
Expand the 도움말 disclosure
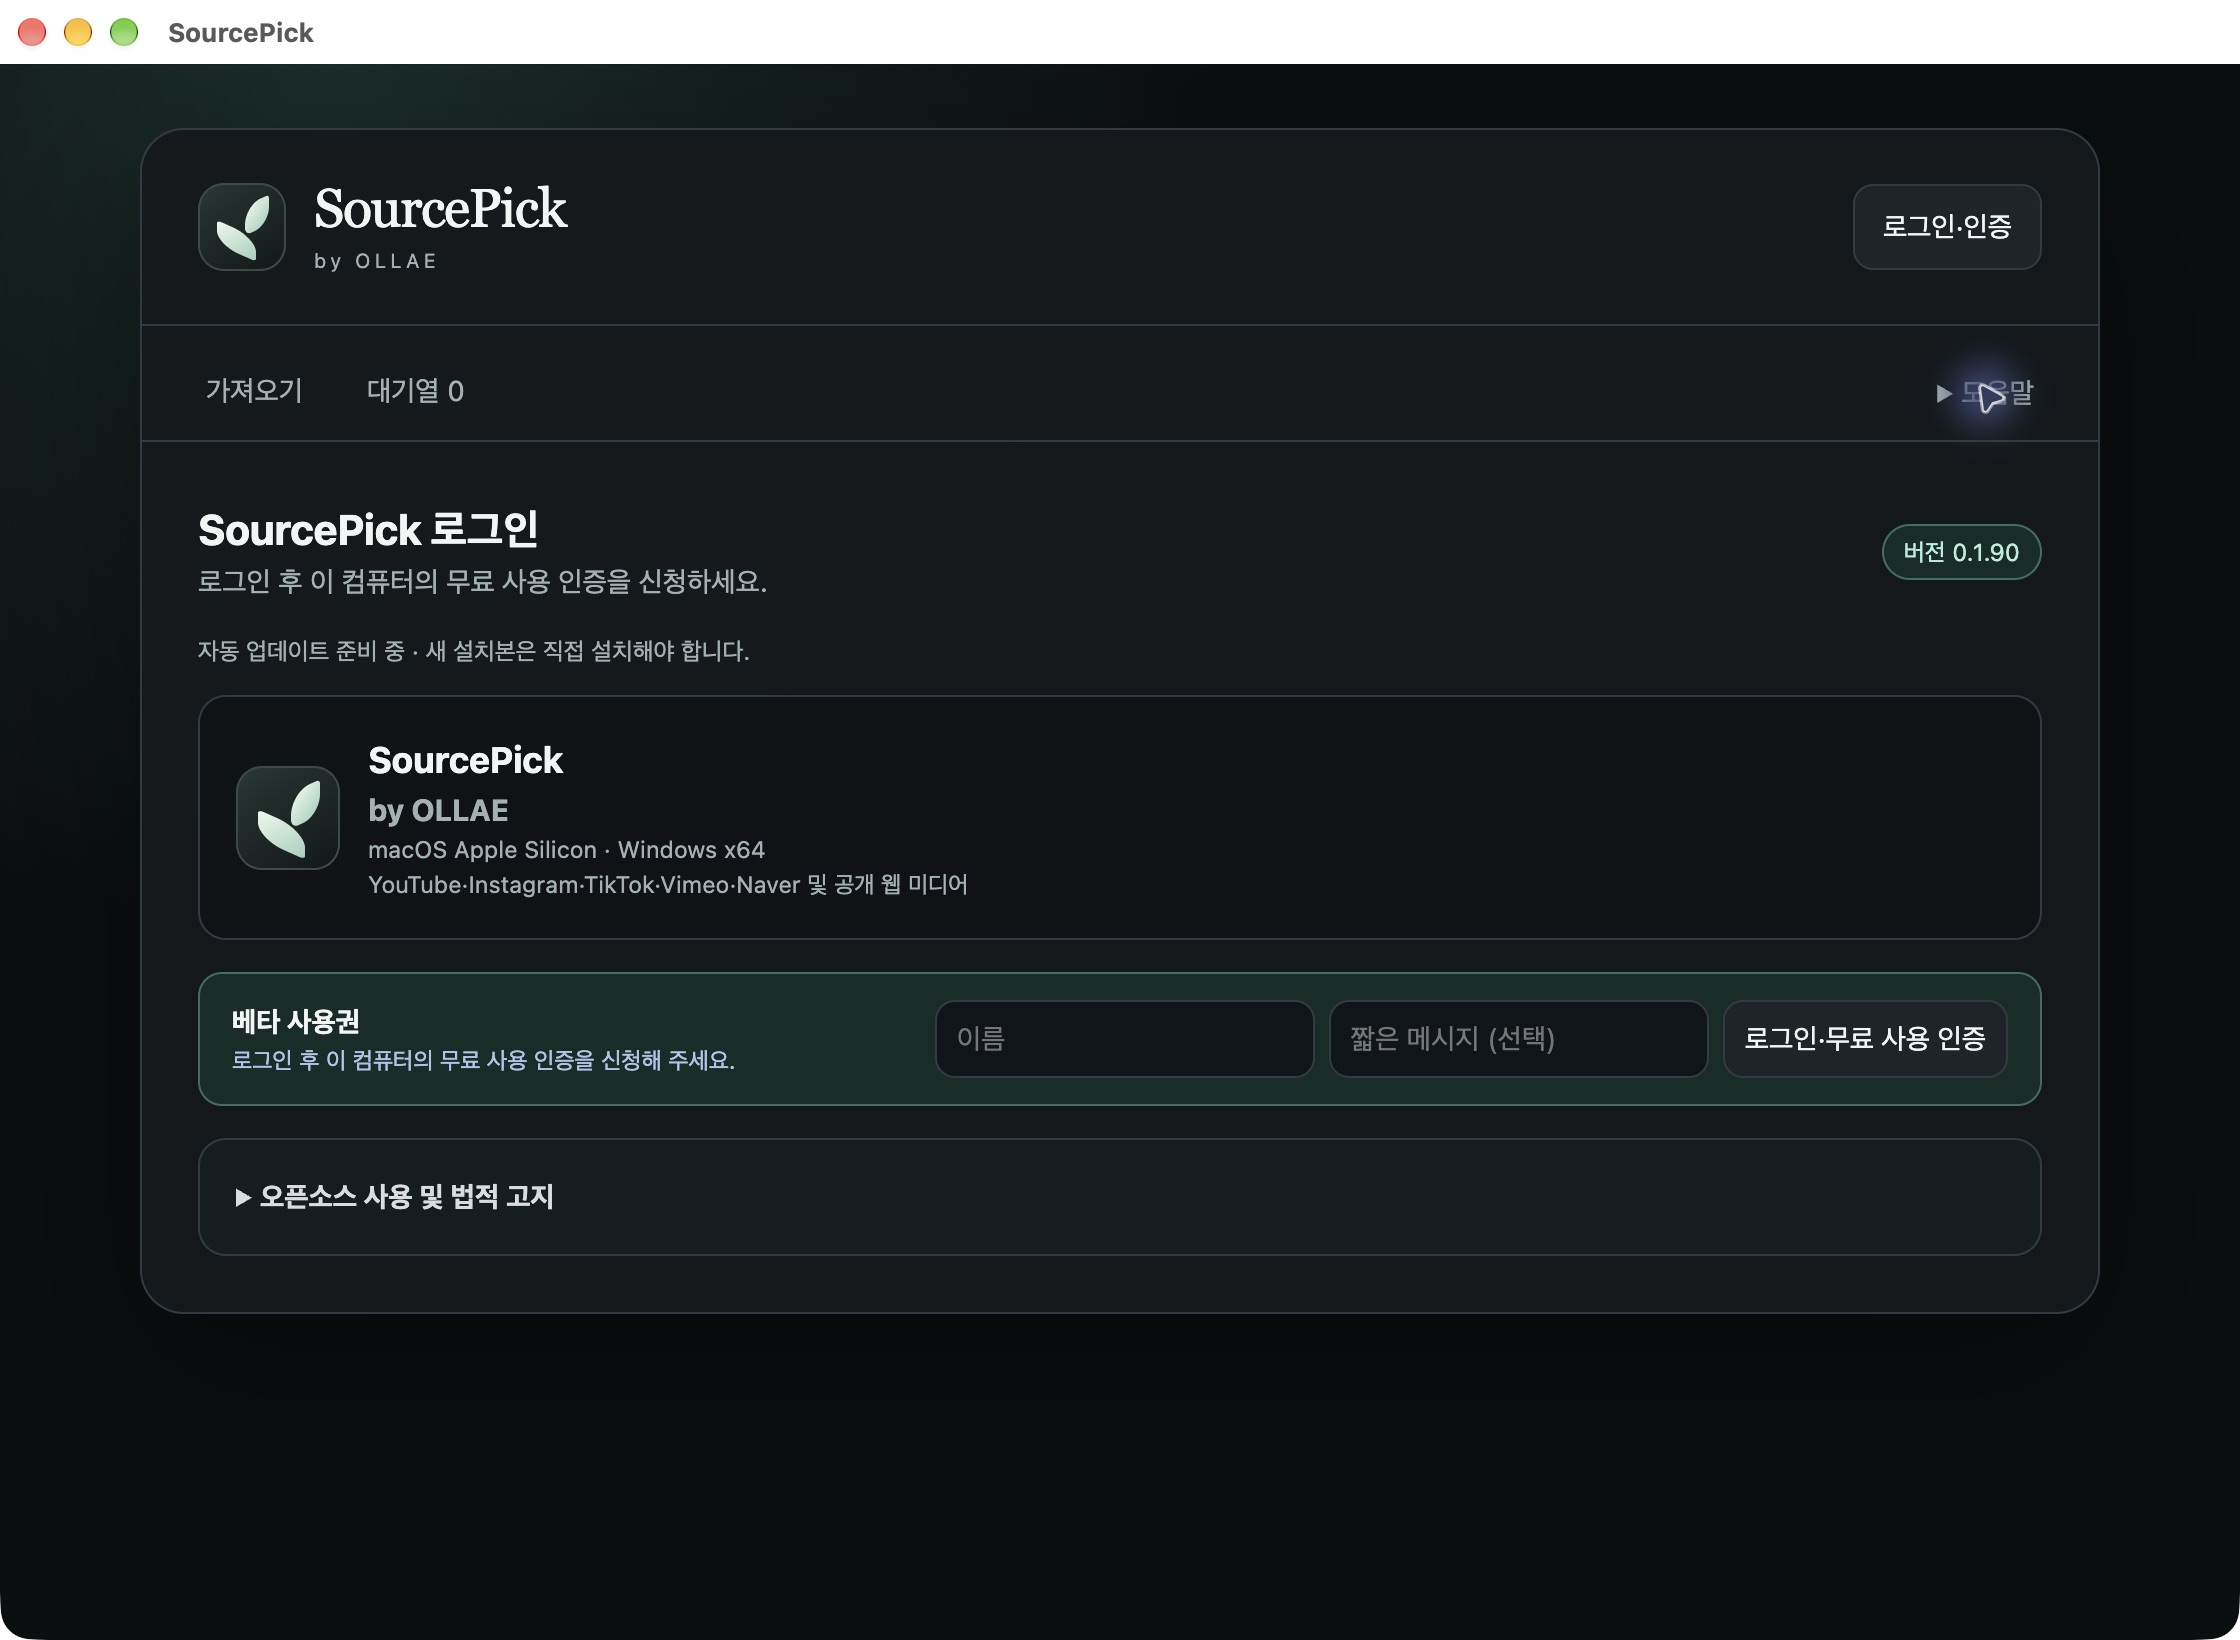pyautogui.click(x=1984, y=393)
